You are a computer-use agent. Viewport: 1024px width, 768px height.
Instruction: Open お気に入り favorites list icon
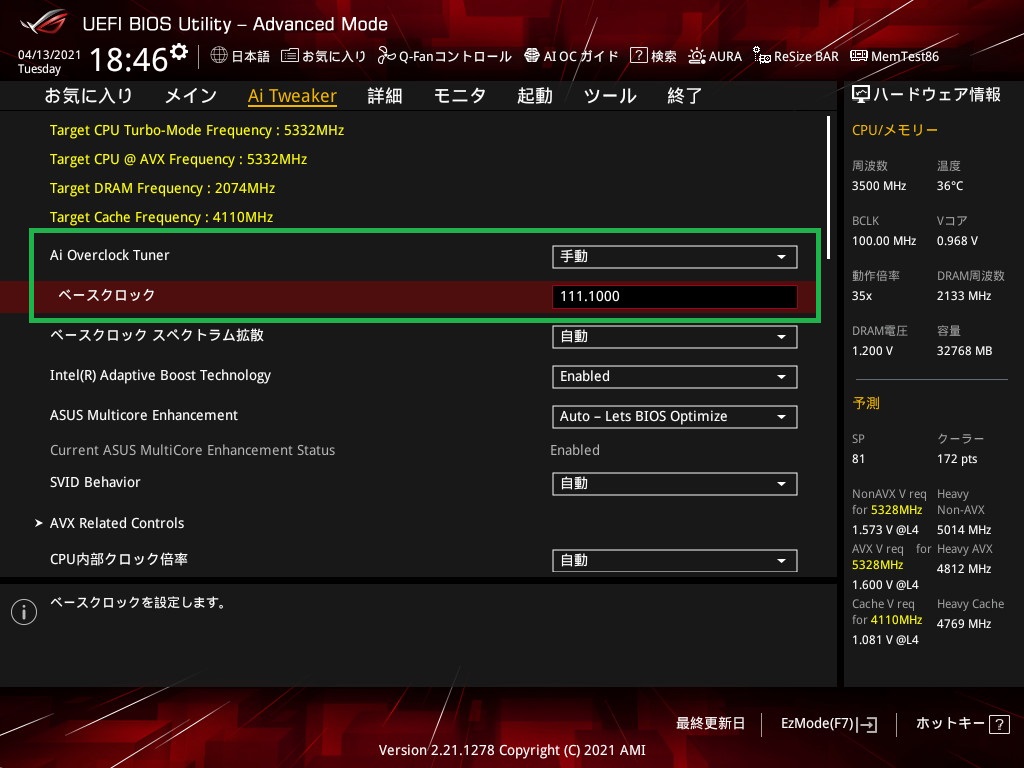[290, 56]
